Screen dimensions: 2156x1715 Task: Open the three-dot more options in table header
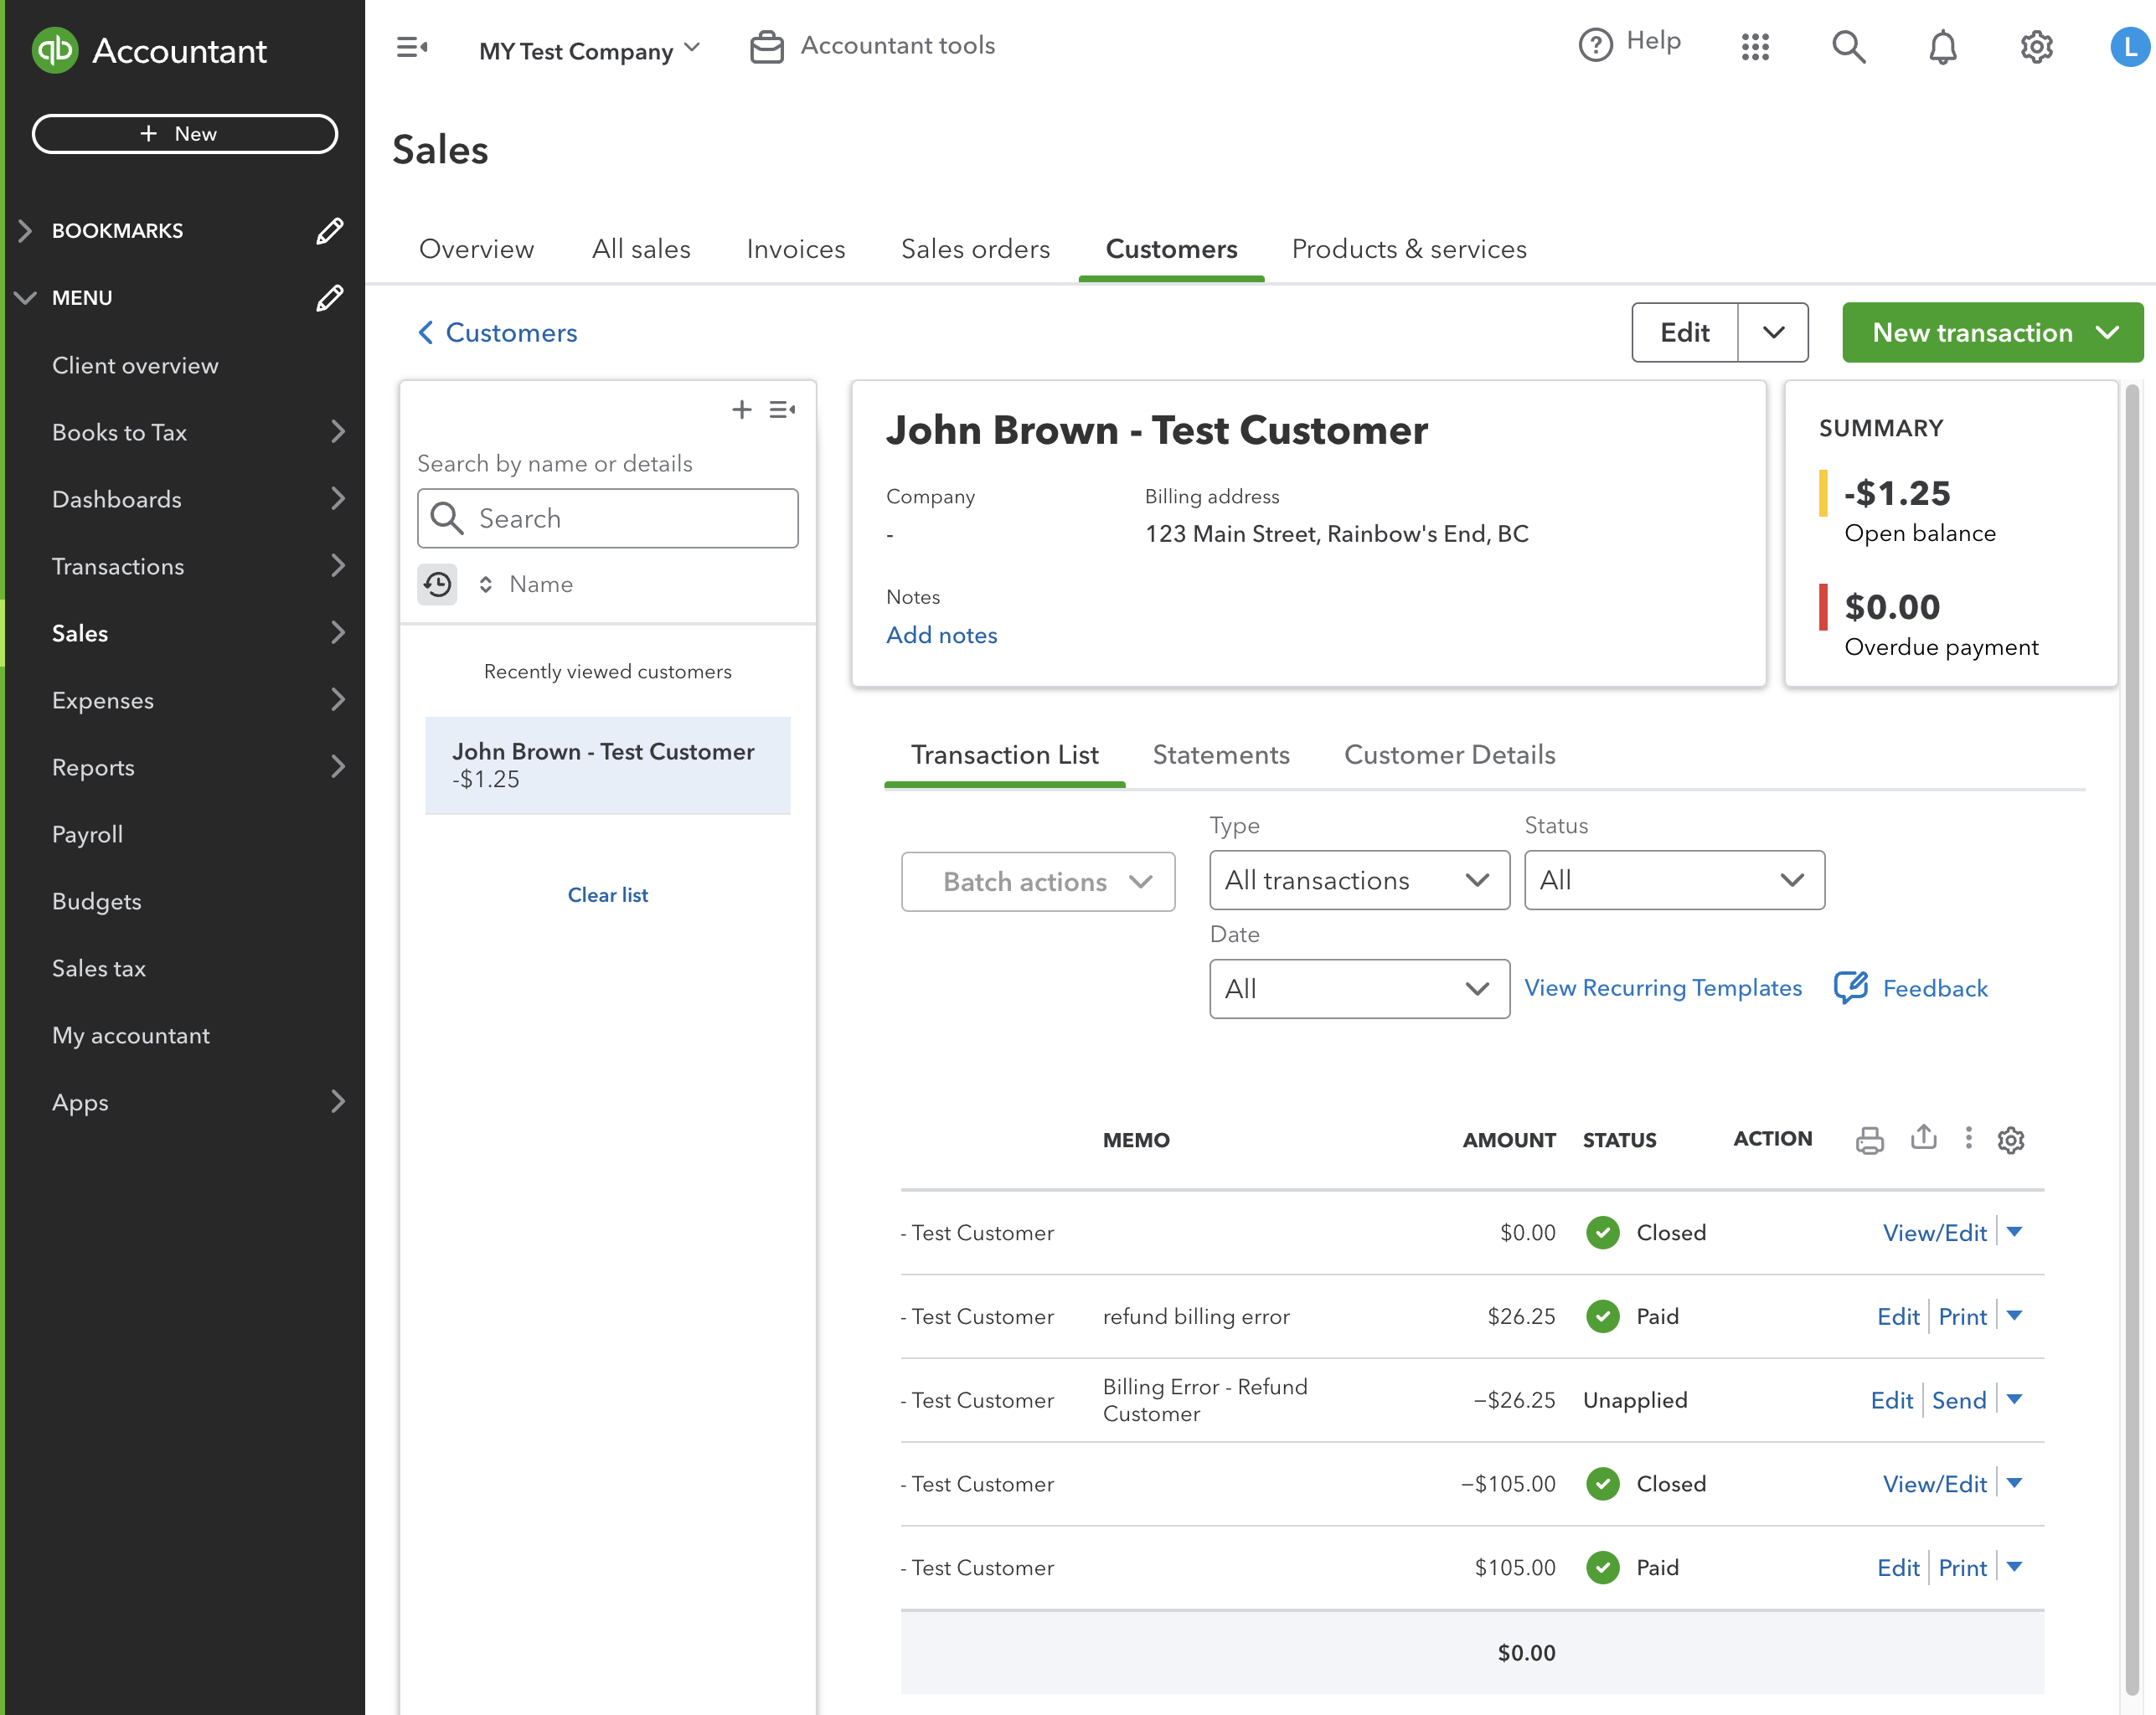1968,1138
